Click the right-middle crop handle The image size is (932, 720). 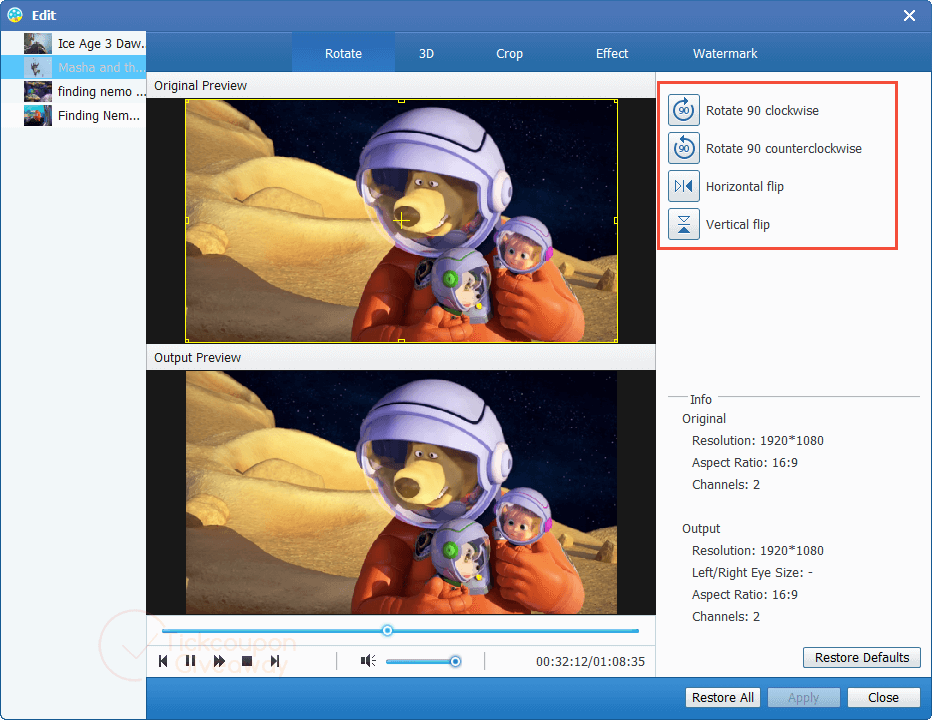point(616,221)
